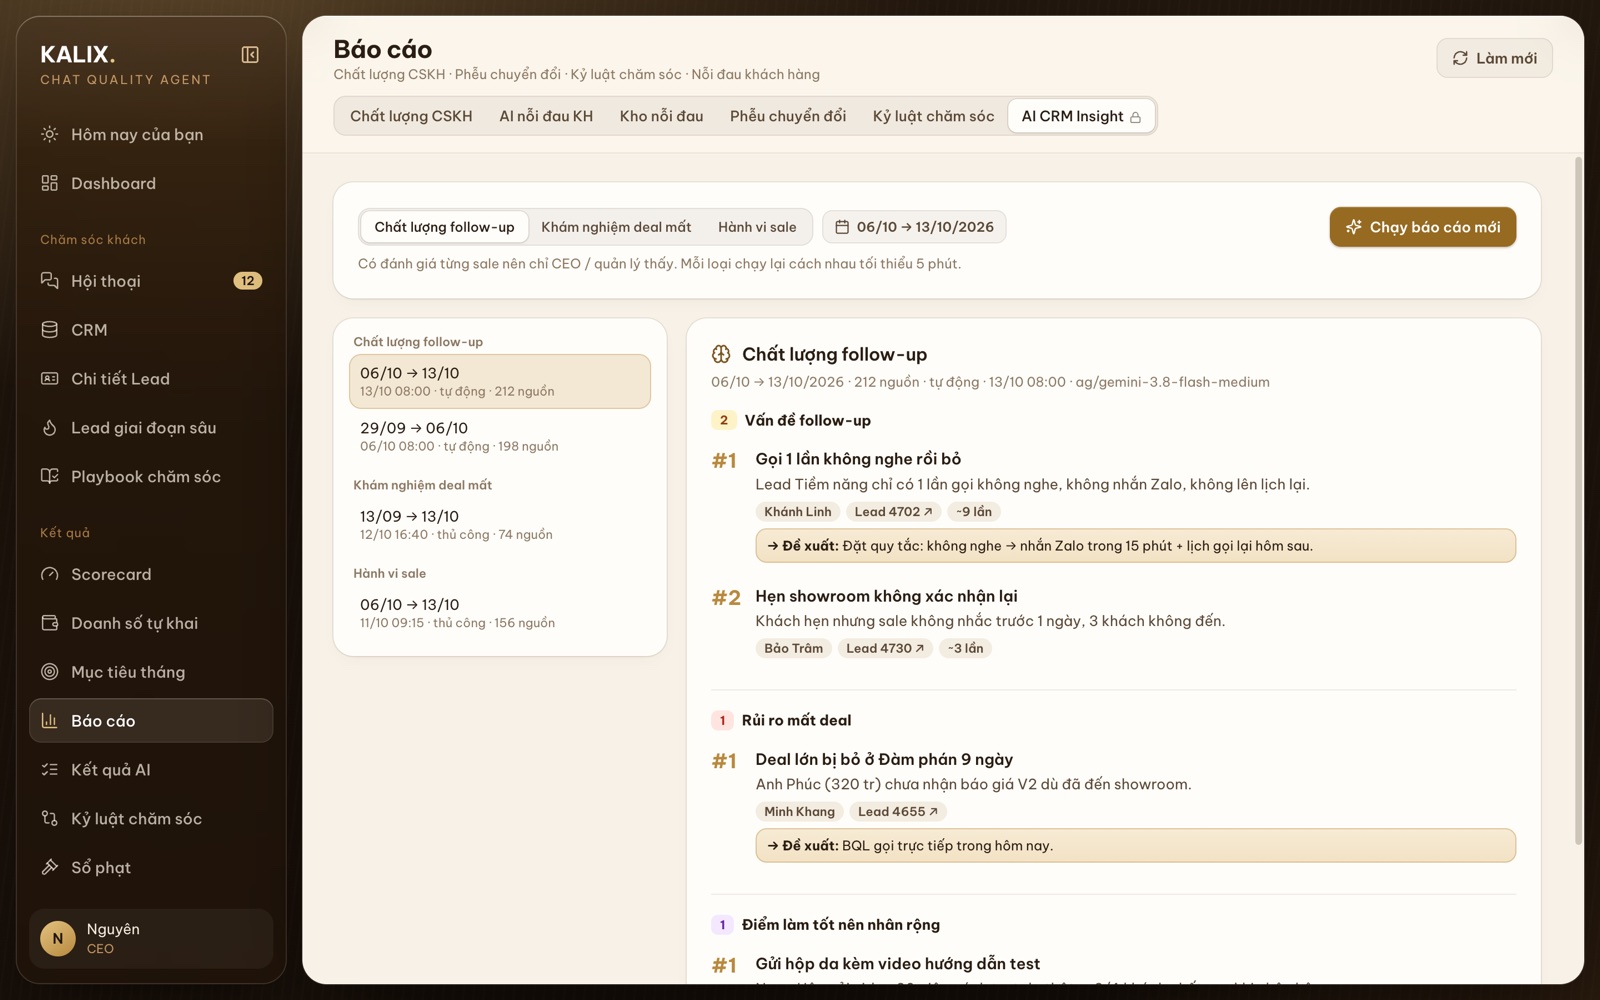Click the Lead giai đoạn sâu flame icon

pyautogui.click(x=49, y=428)
